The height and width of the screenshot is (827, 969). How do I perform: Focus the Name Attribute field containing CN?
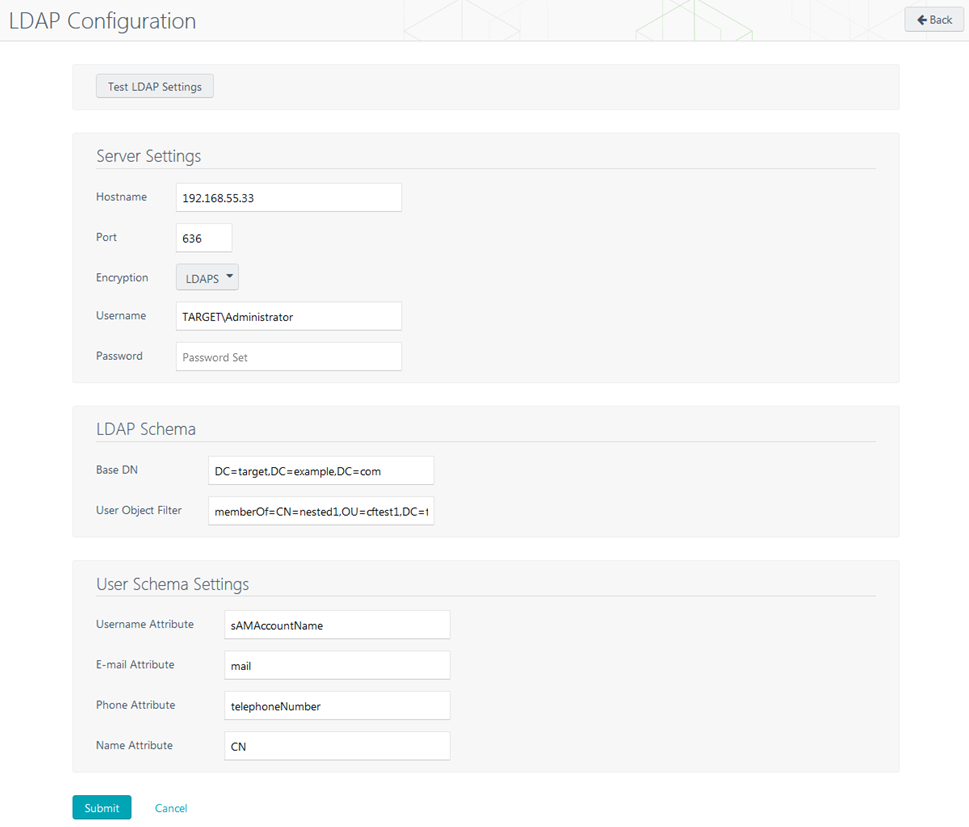[337, 746]
